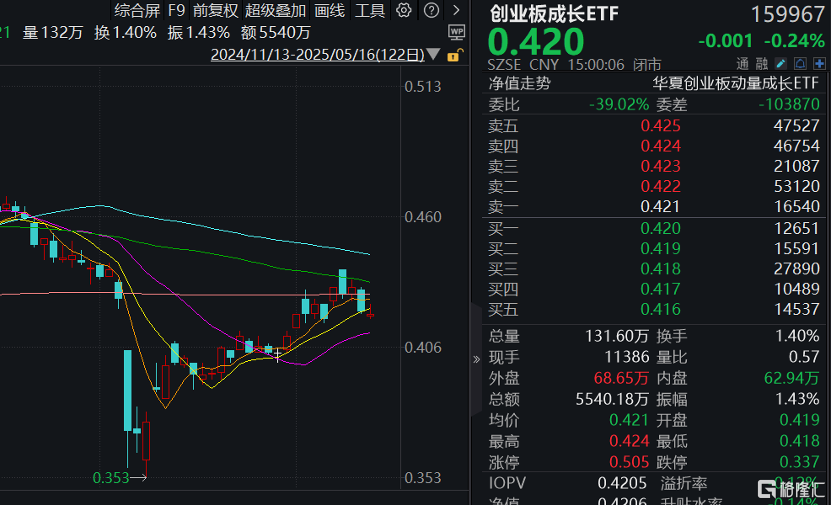Select sell-four price 0.424

pos(660,146)
